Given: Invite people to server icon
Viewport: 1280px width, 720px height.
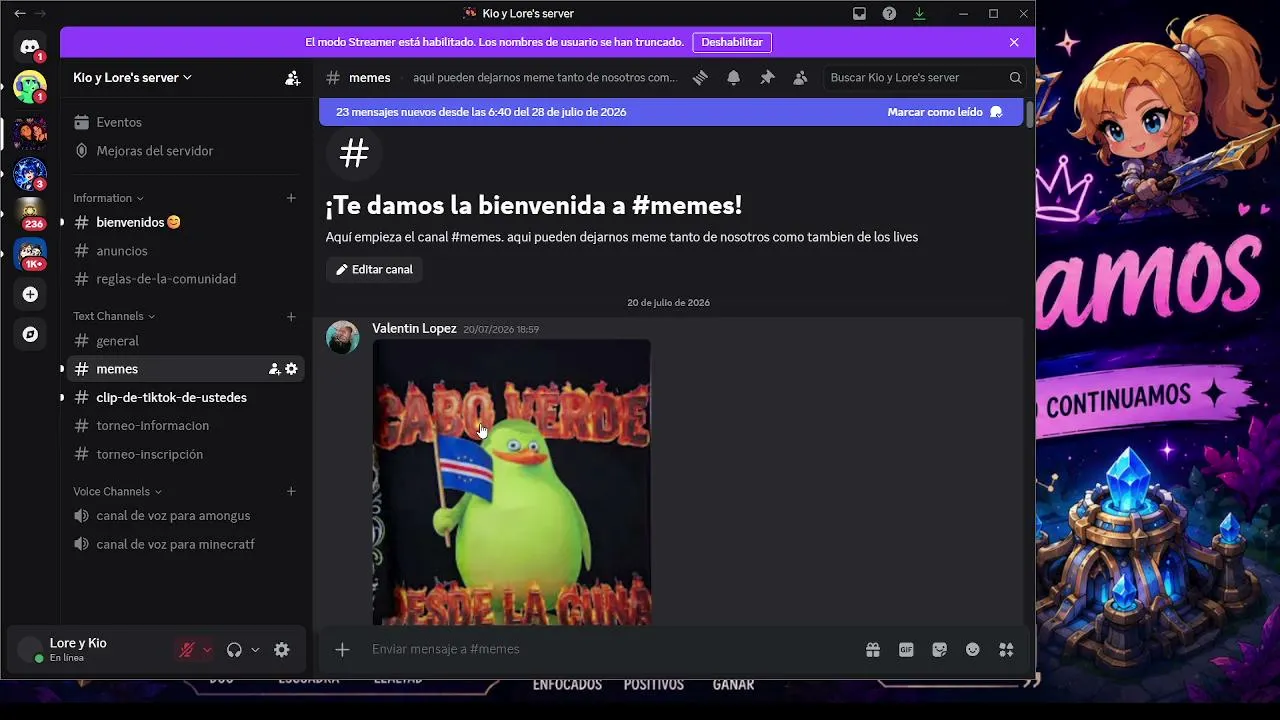Looking at the screenshot, I should pyautogui.click(x=292, y=77).
